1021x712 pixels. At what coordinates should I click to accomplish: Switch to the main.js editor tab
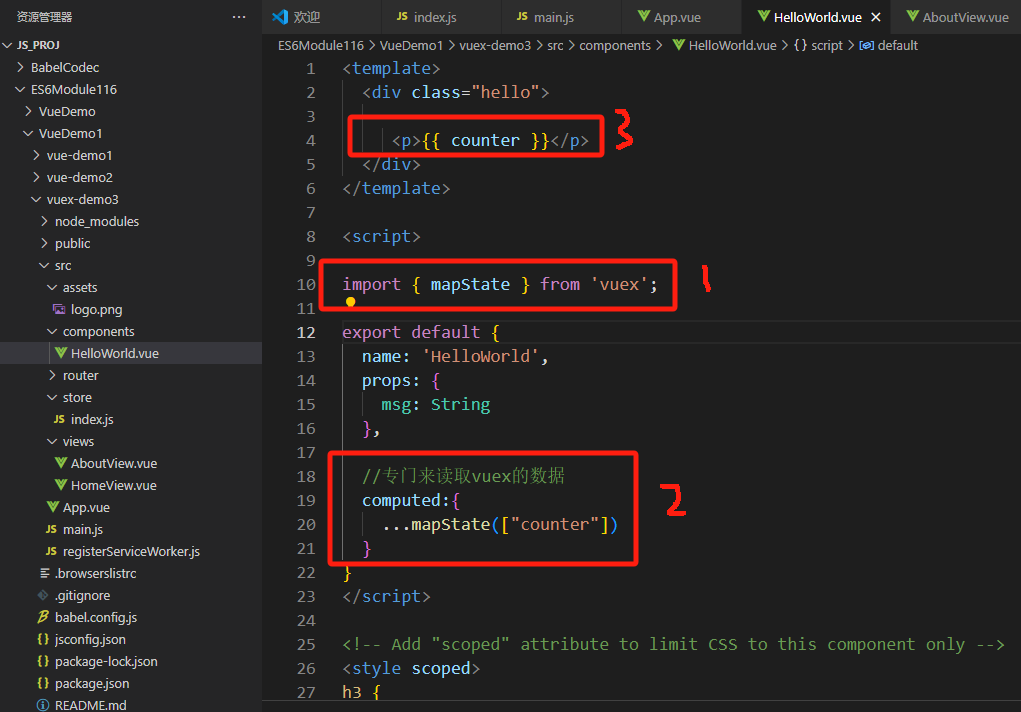[561, 17]
